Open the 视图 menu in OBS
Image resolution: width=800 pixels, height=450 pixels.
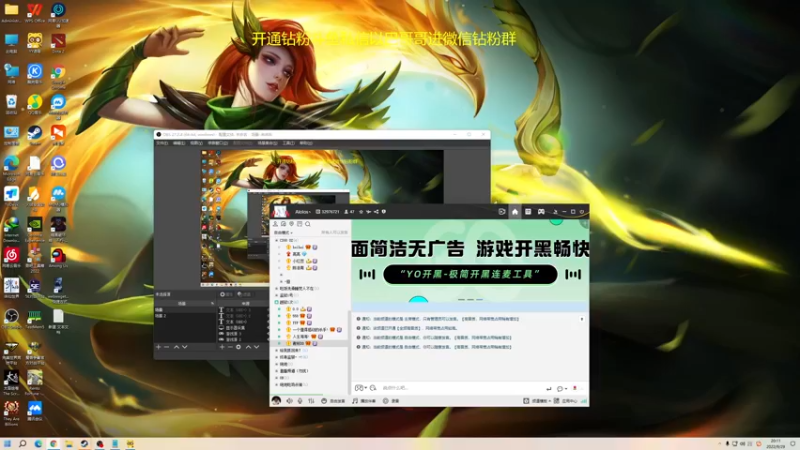tap(196, 143)
